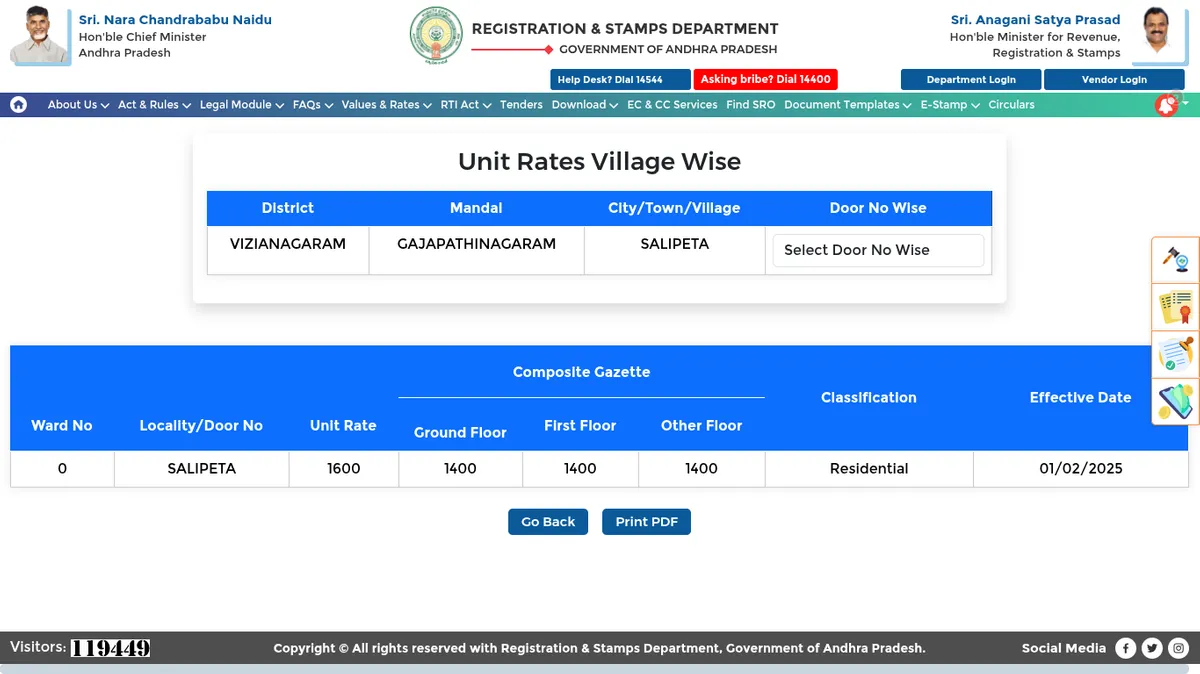Screen dimensions: 1200x674
Task: Open the Asking bribe? Dial 14400 banner
Action: point(765,79)
